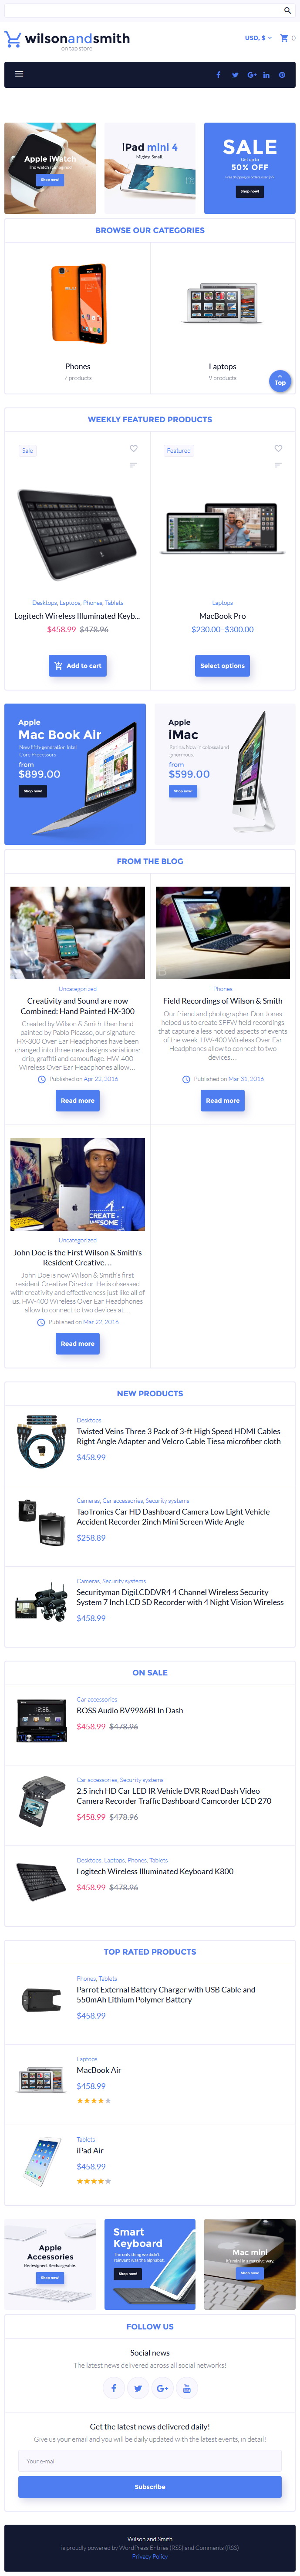Click the Facebook icon in navigation bar

(219, 74)
